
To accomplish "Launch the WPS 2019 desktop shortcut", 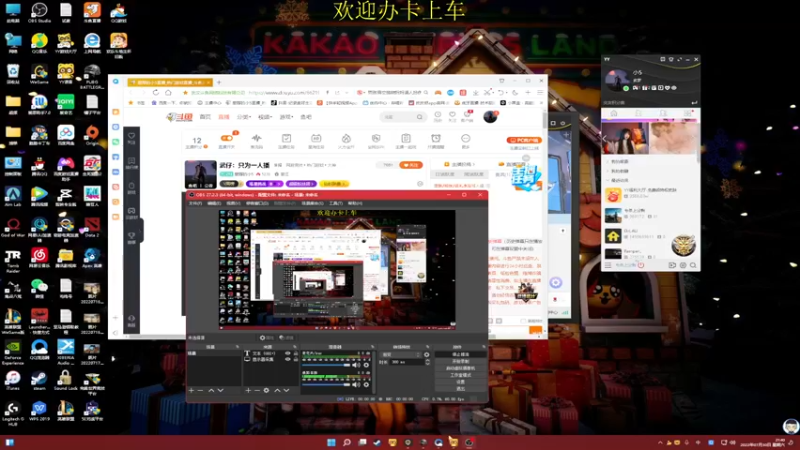I will (39, 411).
